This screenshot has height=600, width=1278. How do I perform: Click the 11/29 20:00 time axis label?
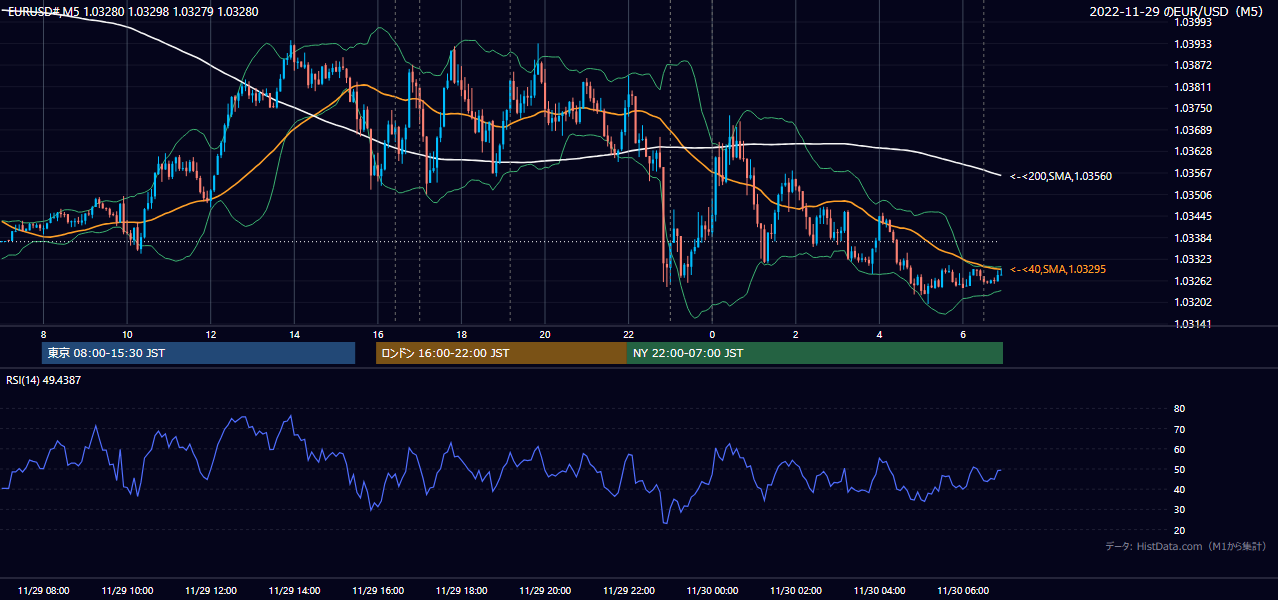tap(545, 591)
